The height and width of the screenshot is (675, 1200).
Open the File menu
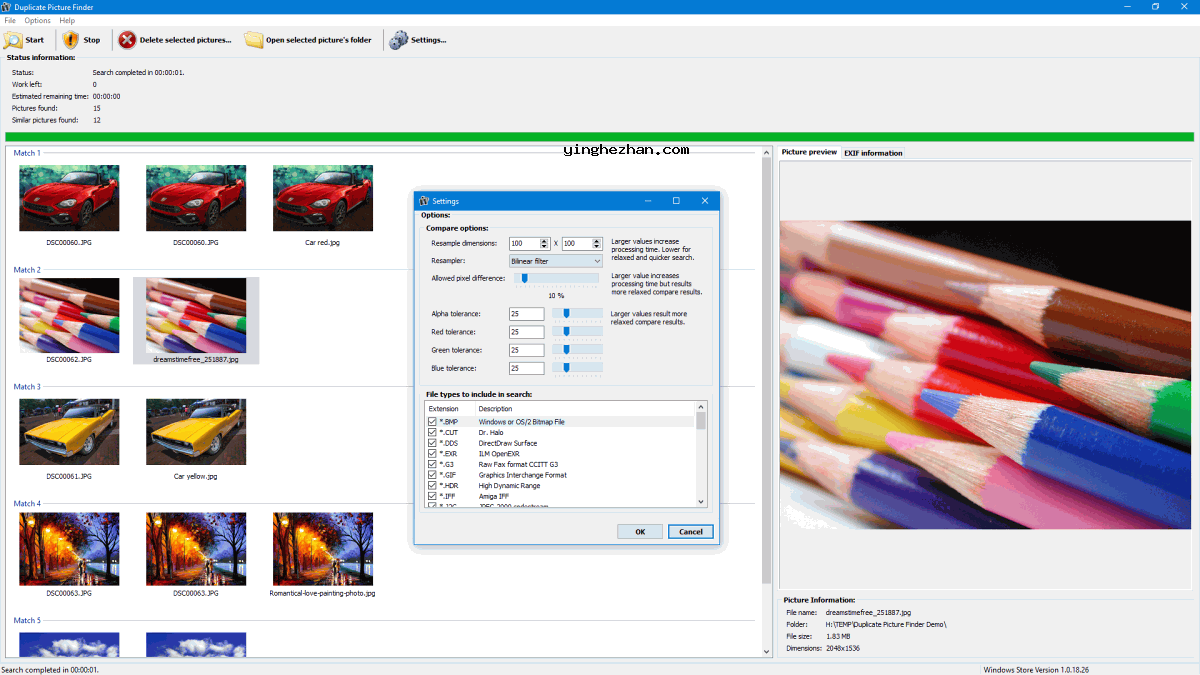[10, 20]
